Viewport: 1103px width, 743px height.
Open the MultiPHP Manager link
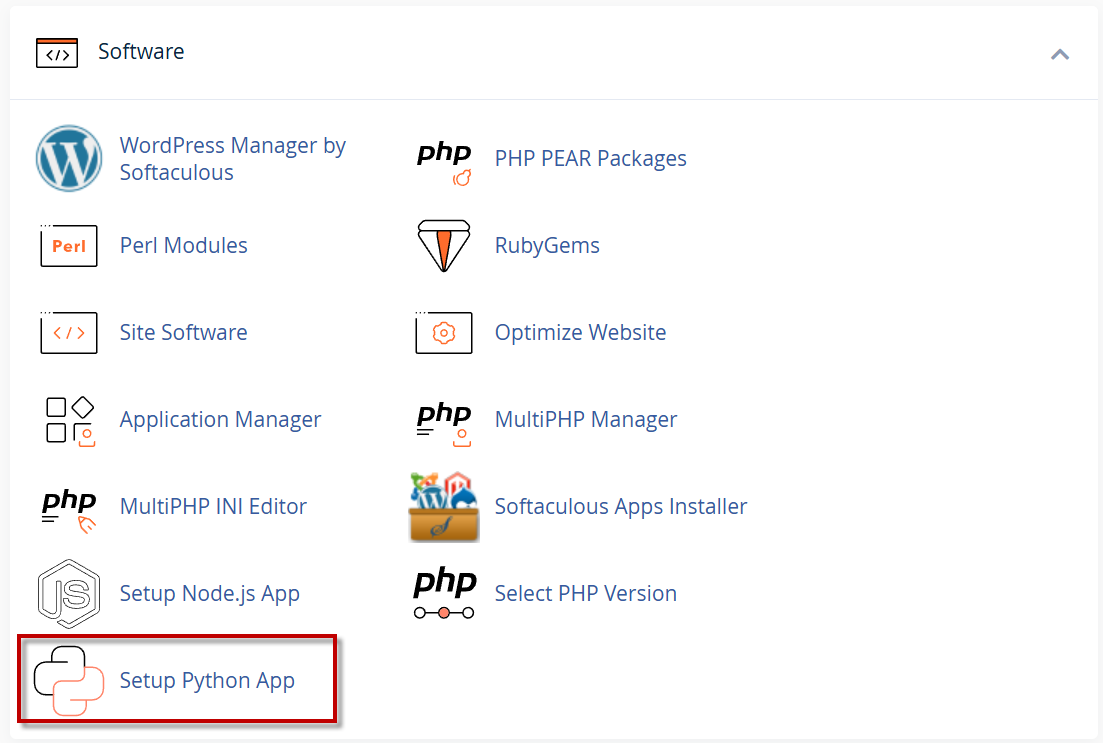585,420
